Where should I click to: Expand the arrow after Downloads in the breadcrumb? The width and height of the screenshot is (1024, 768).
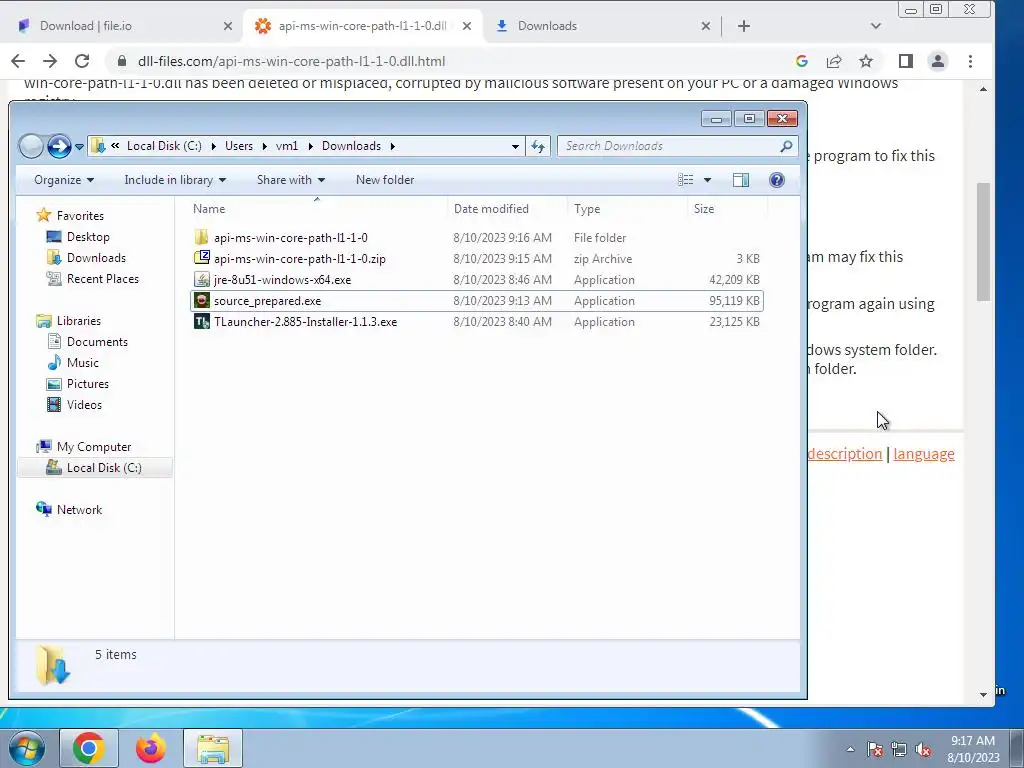click(x=392, y=146)
